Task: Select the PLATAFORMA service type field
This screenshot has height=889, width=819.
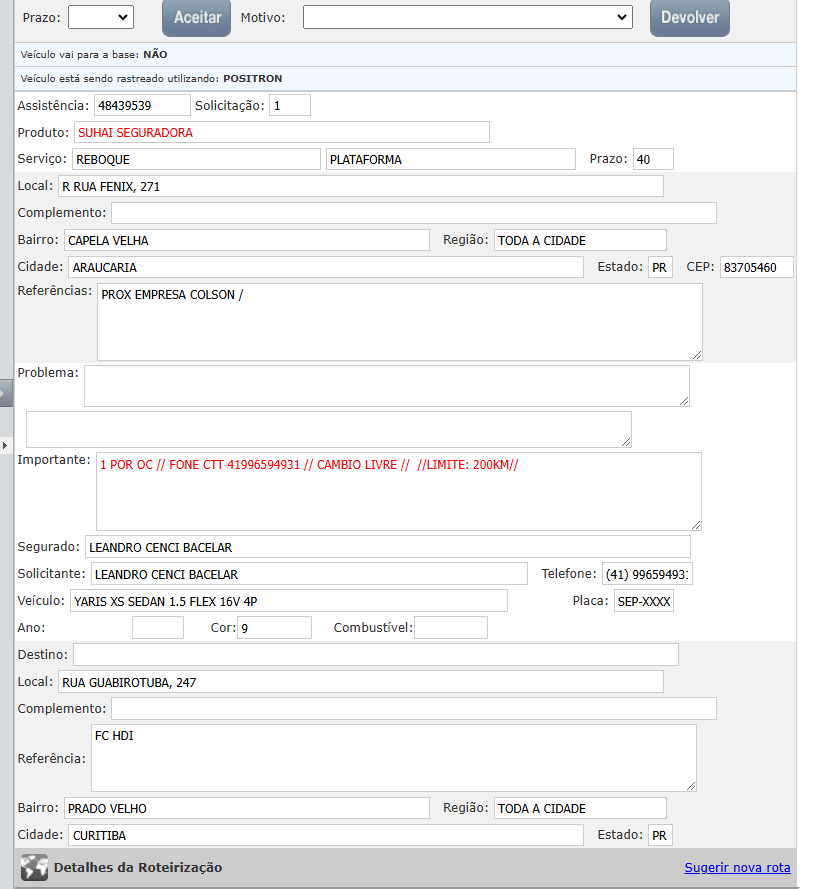Action: pyautogui.click(x=450, y=159)
